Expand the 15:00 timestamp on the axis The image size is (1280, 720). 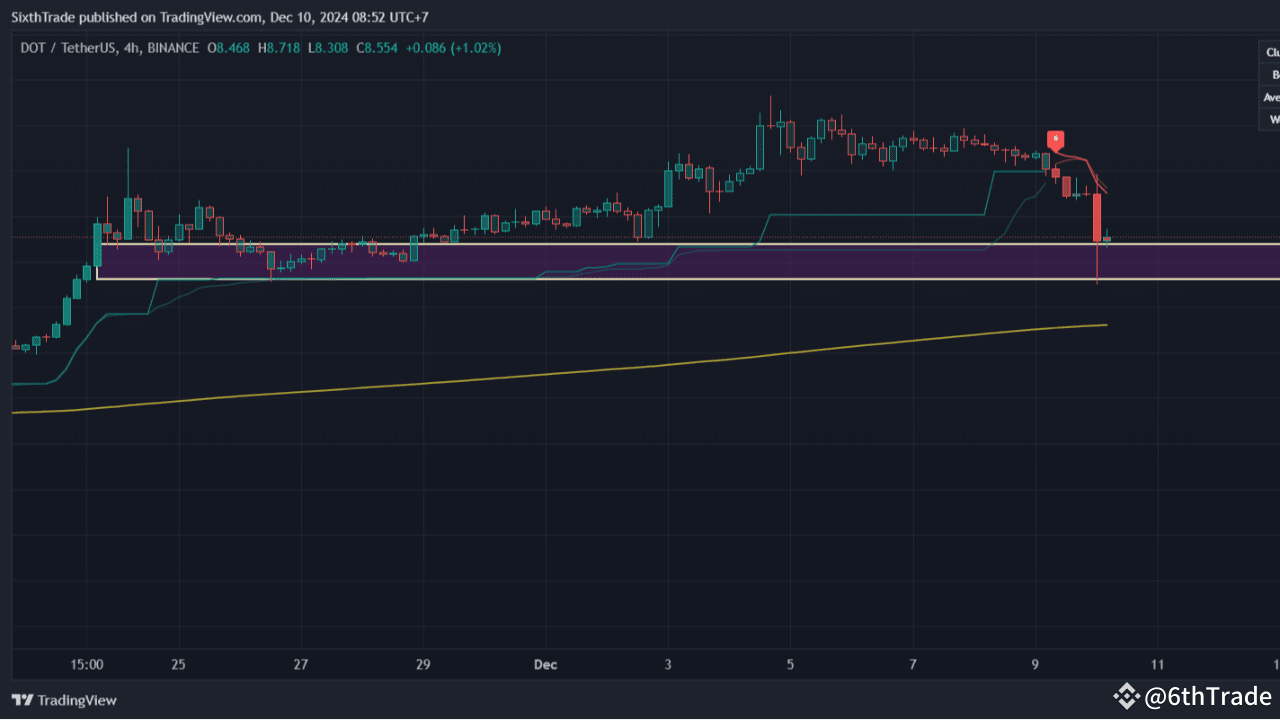87,664
